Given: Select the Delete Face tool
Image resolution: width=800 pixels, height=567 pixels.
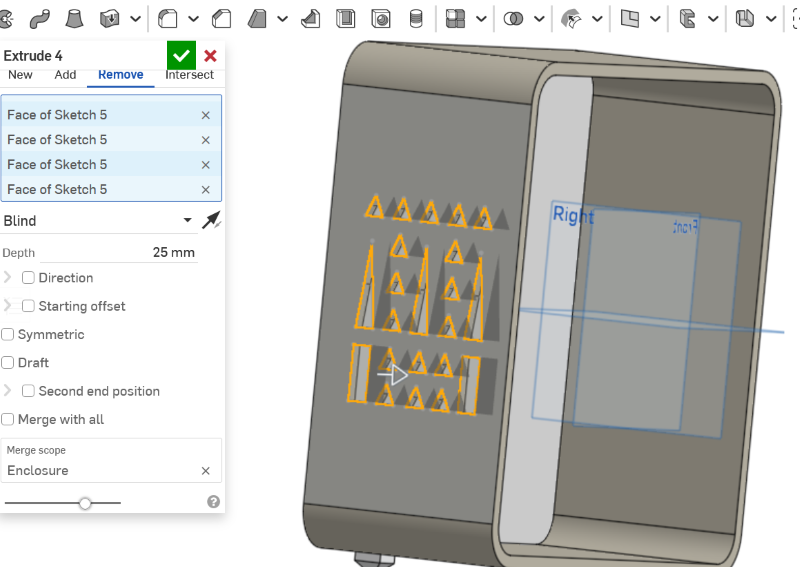Looking at the screenshot, I should (688, 19).
